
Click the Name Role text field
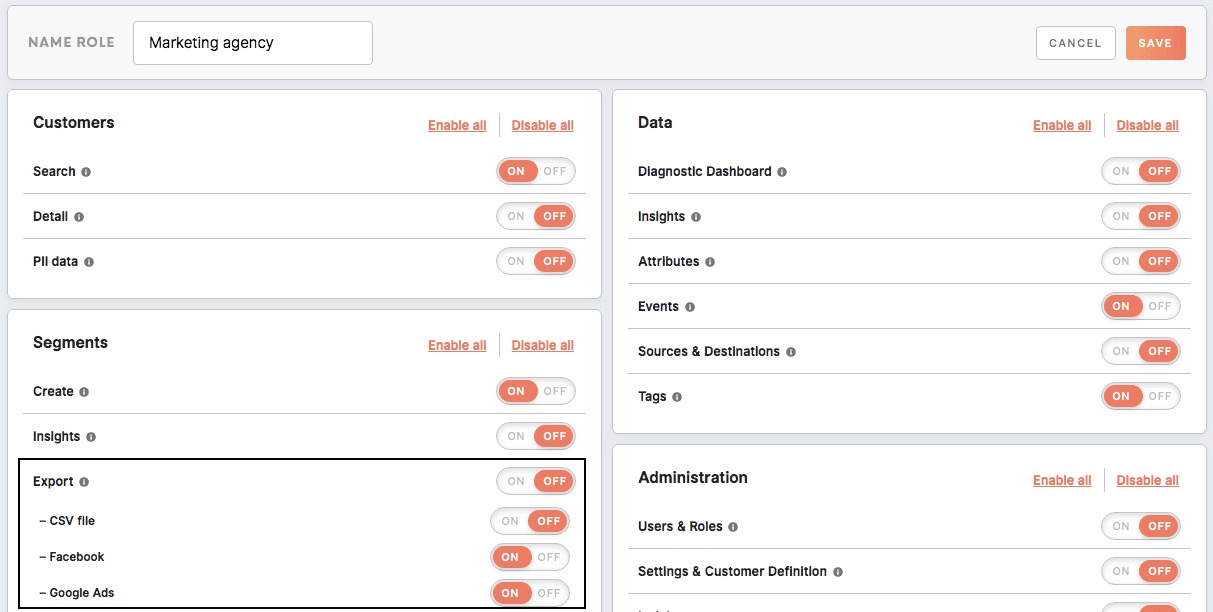pyautogui.click(x=253, y=43)
